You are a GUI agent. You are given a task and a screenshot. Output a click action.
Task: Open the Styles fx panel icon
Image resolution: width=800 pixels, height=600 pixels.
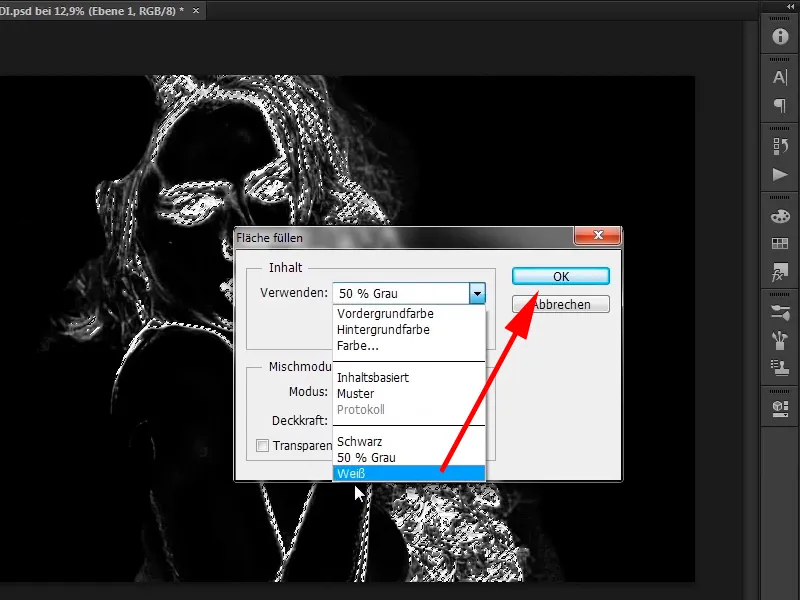780,272
